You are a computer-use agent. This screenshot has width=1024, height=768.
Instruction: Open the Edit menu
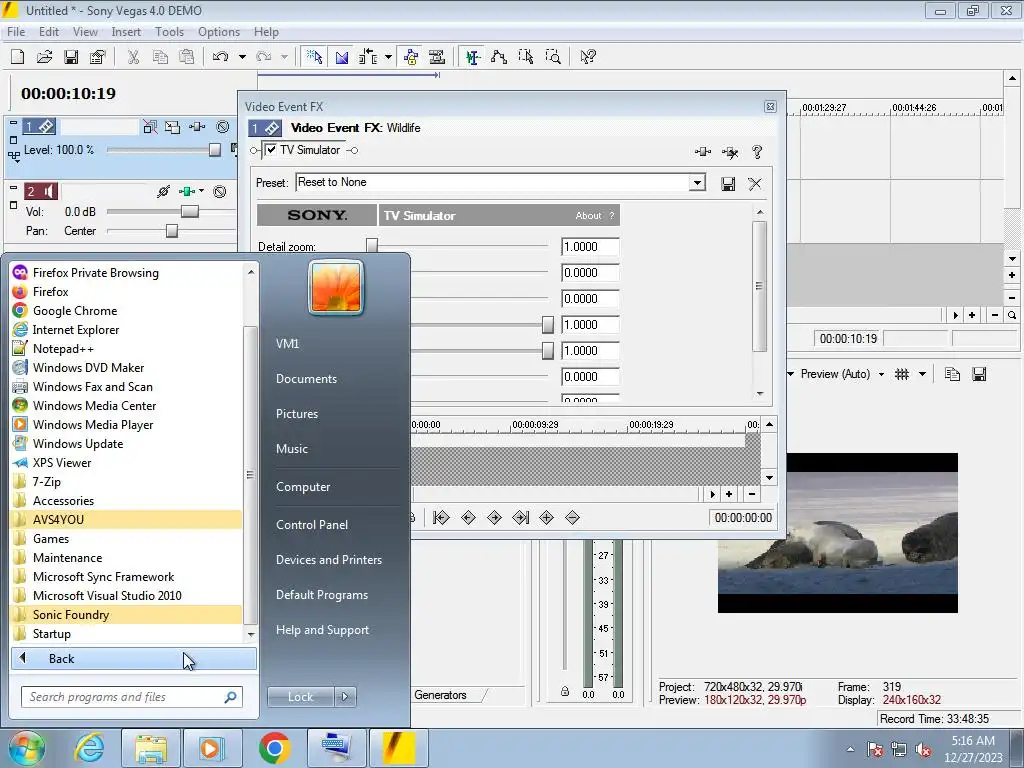[49, 31]
